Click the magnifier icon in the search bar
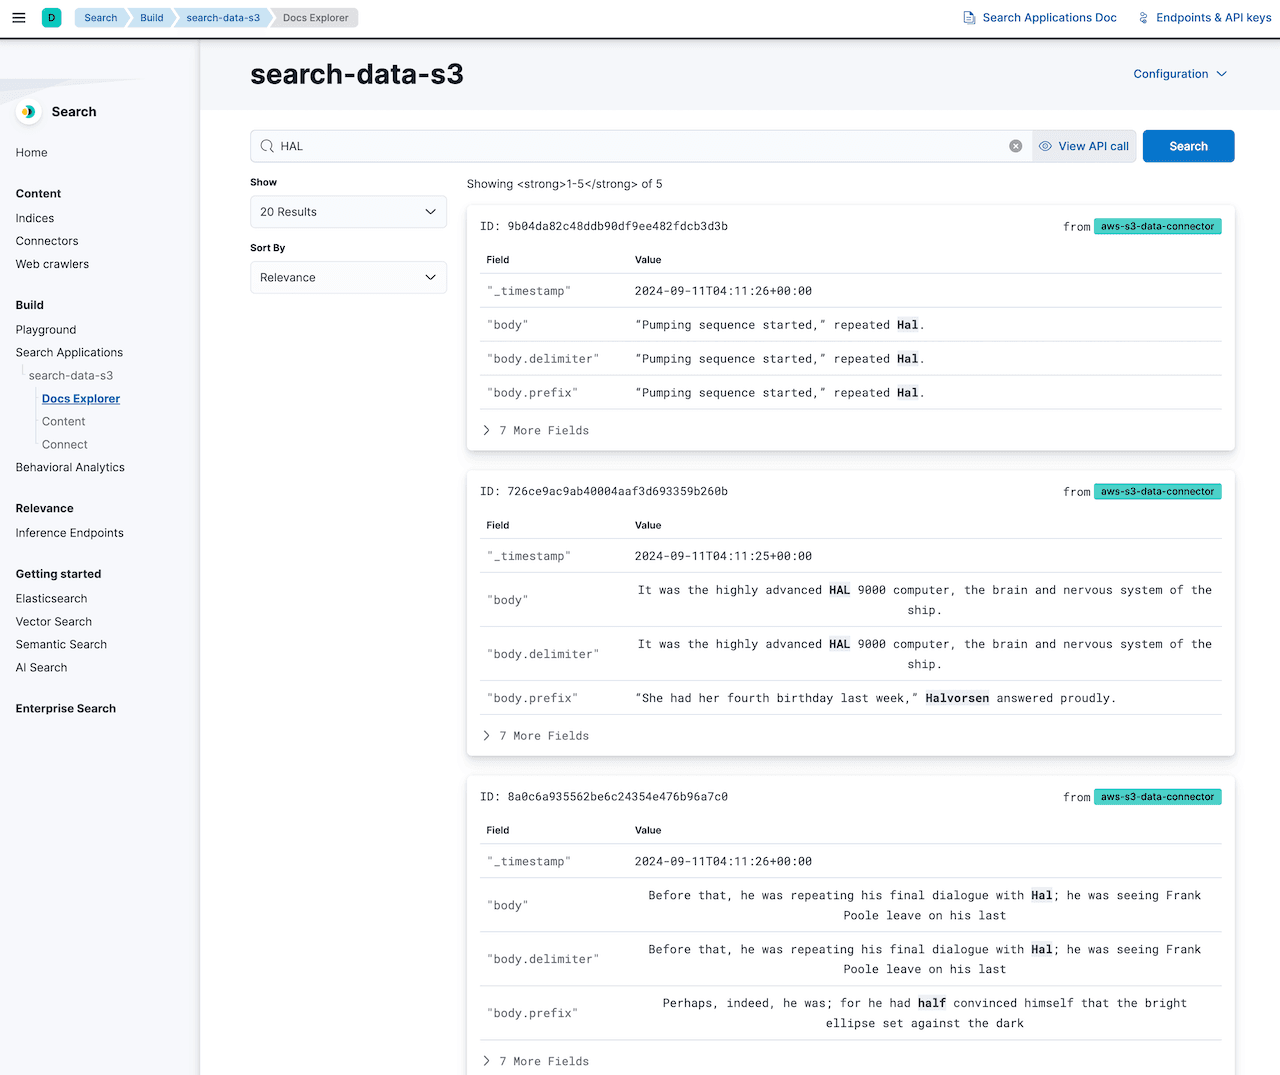The width and height of the screenshot is (1280, 1075). 264,145
